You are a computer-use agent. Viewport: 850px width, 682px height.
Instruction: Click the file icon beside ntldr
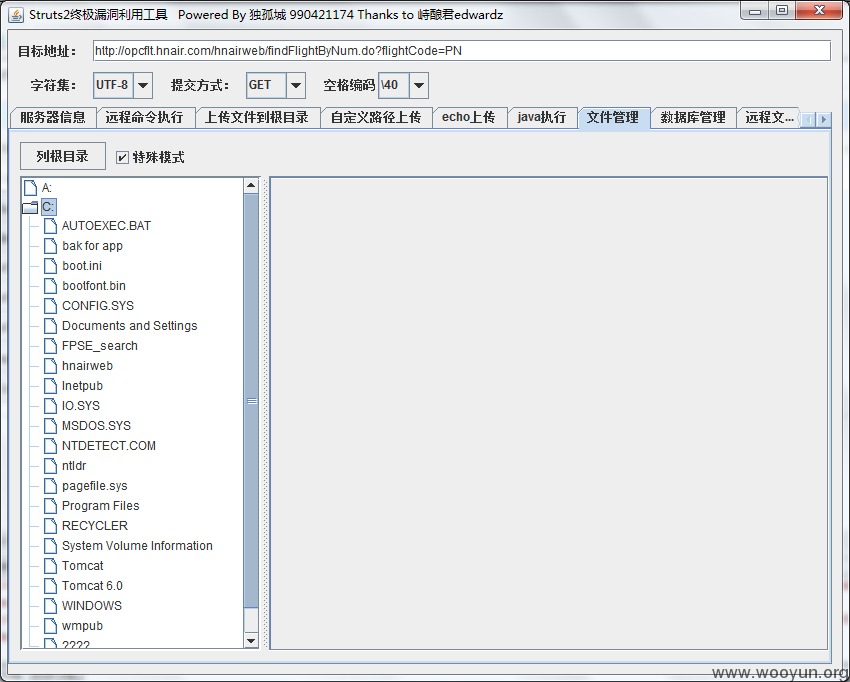[x=50, y=466]
